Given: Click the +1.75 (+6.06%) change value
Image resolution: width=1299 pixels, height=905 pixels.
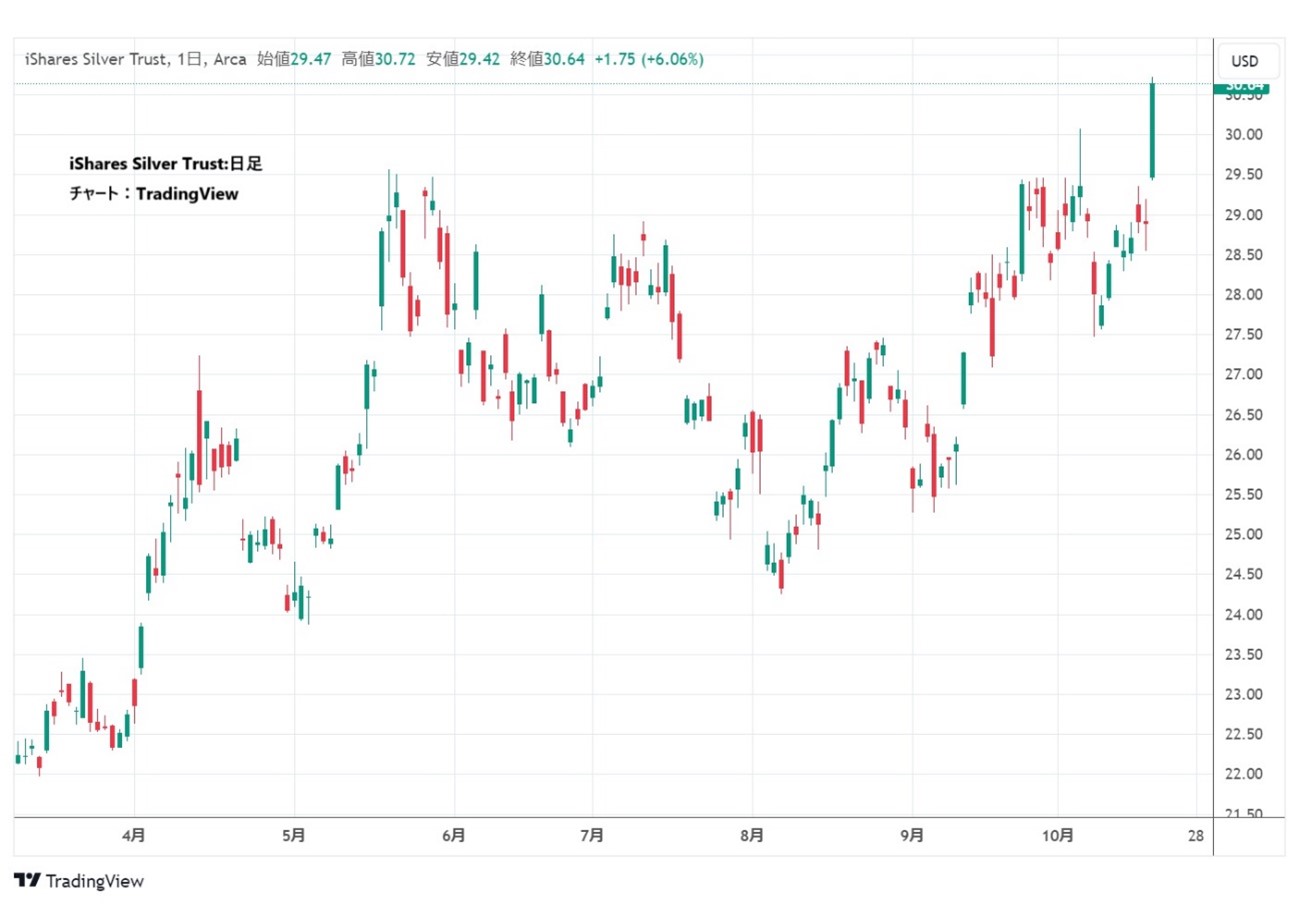Looking at the screenshot, I should tap(648, 60).
